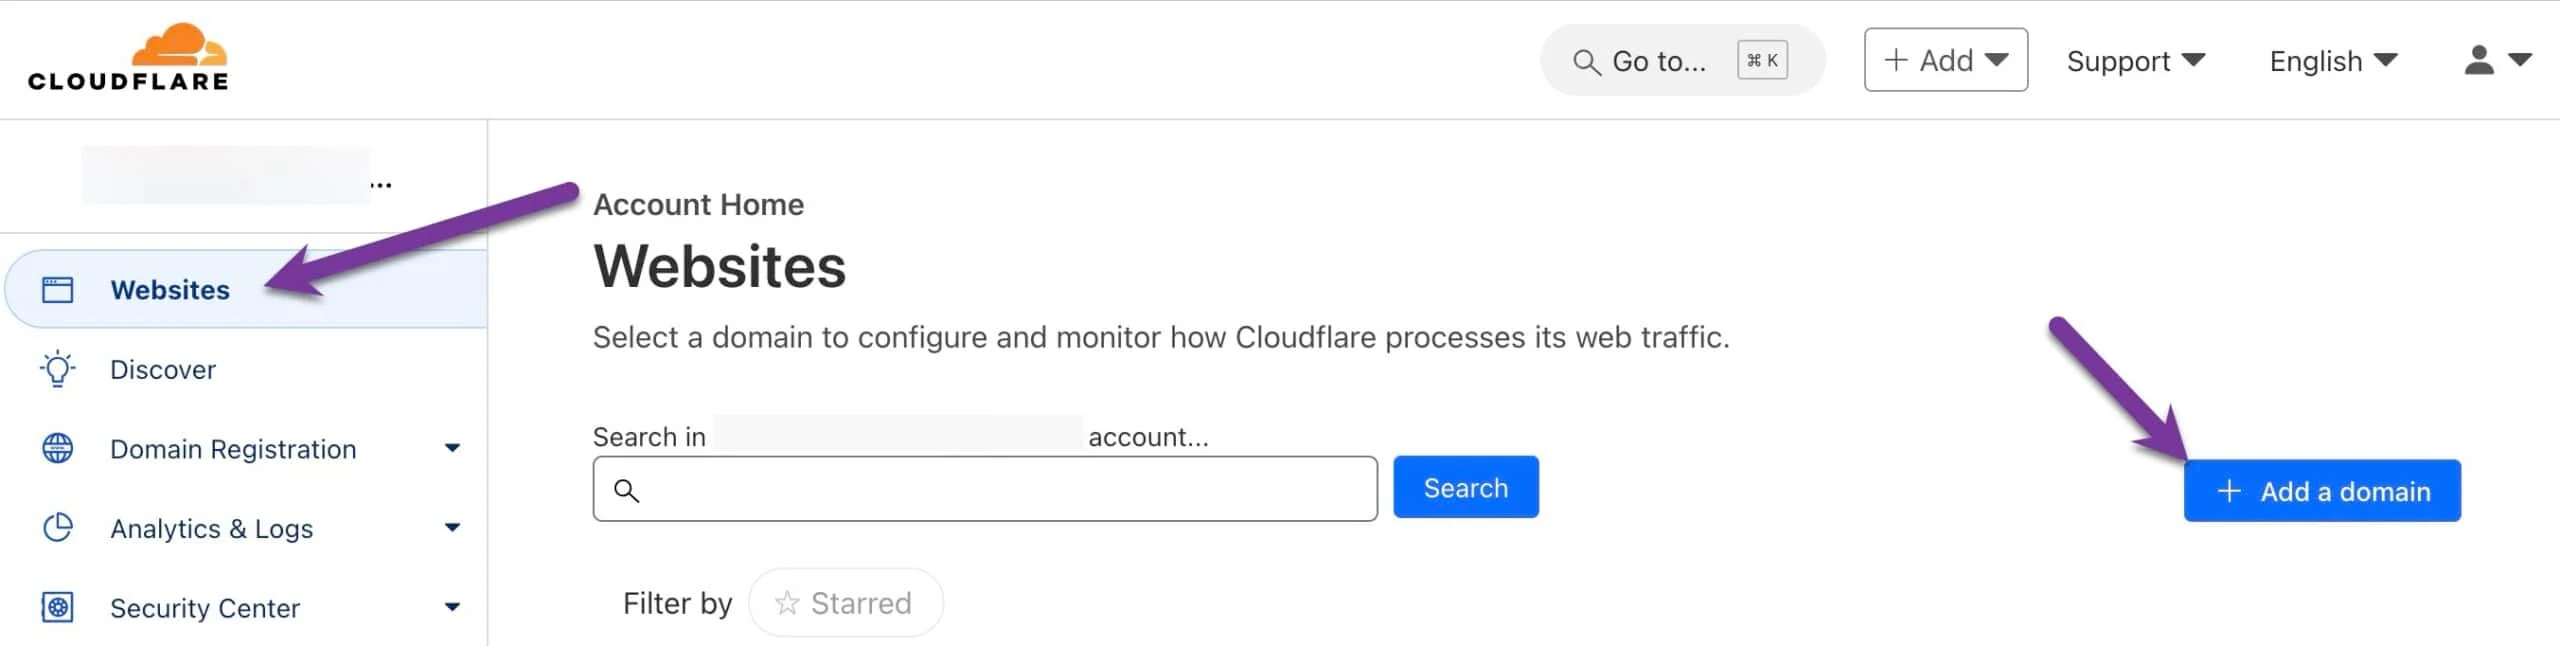This screenshot has width=2560, height=646.
Task: Select the Websites sidebar icon
Action: coord(58,289)
